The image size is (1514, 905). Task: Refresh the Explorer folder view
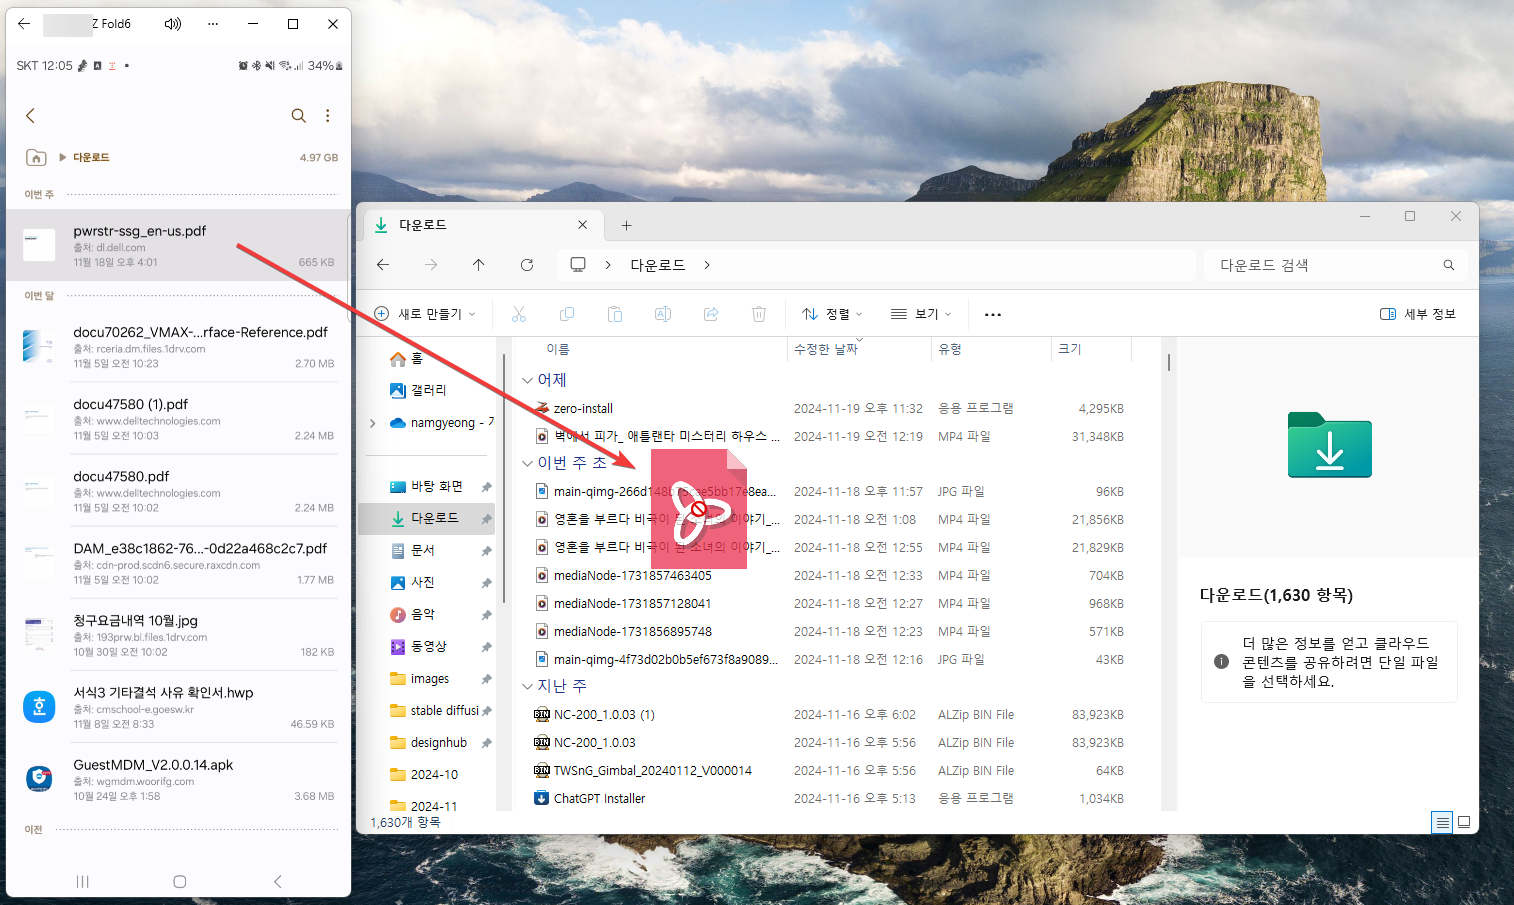[x=527, y=265]
